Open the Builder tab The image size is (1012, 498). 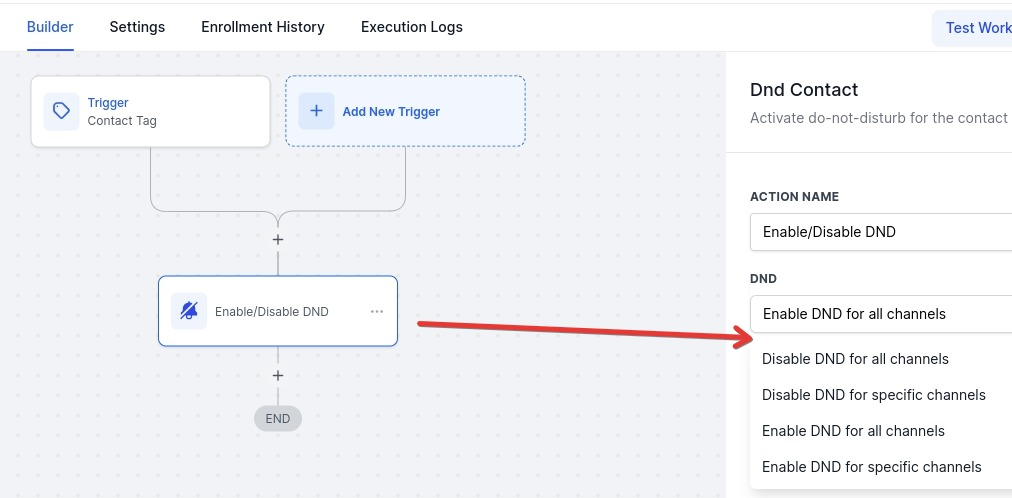(x=50, y=27)
